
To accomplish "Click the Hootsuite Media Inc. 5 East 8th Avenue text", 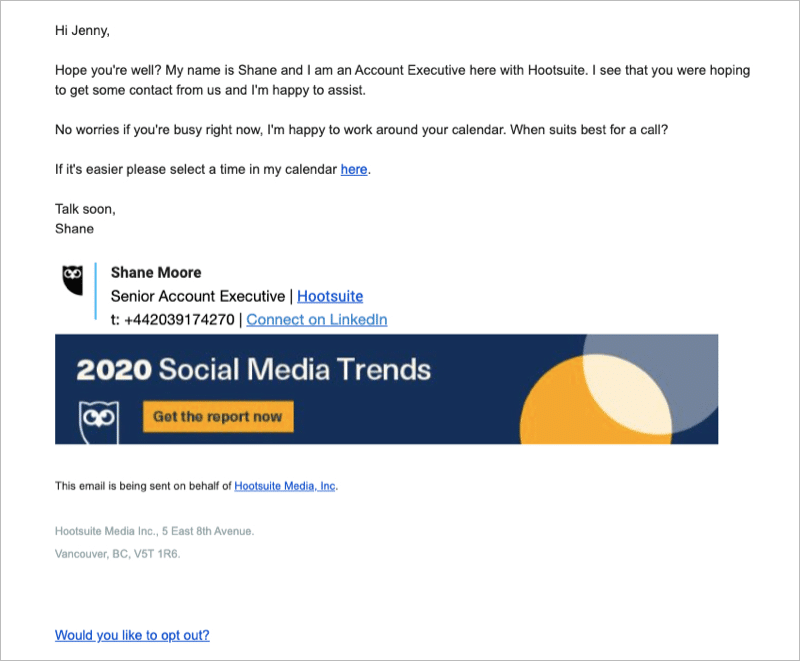I will 155,531.
